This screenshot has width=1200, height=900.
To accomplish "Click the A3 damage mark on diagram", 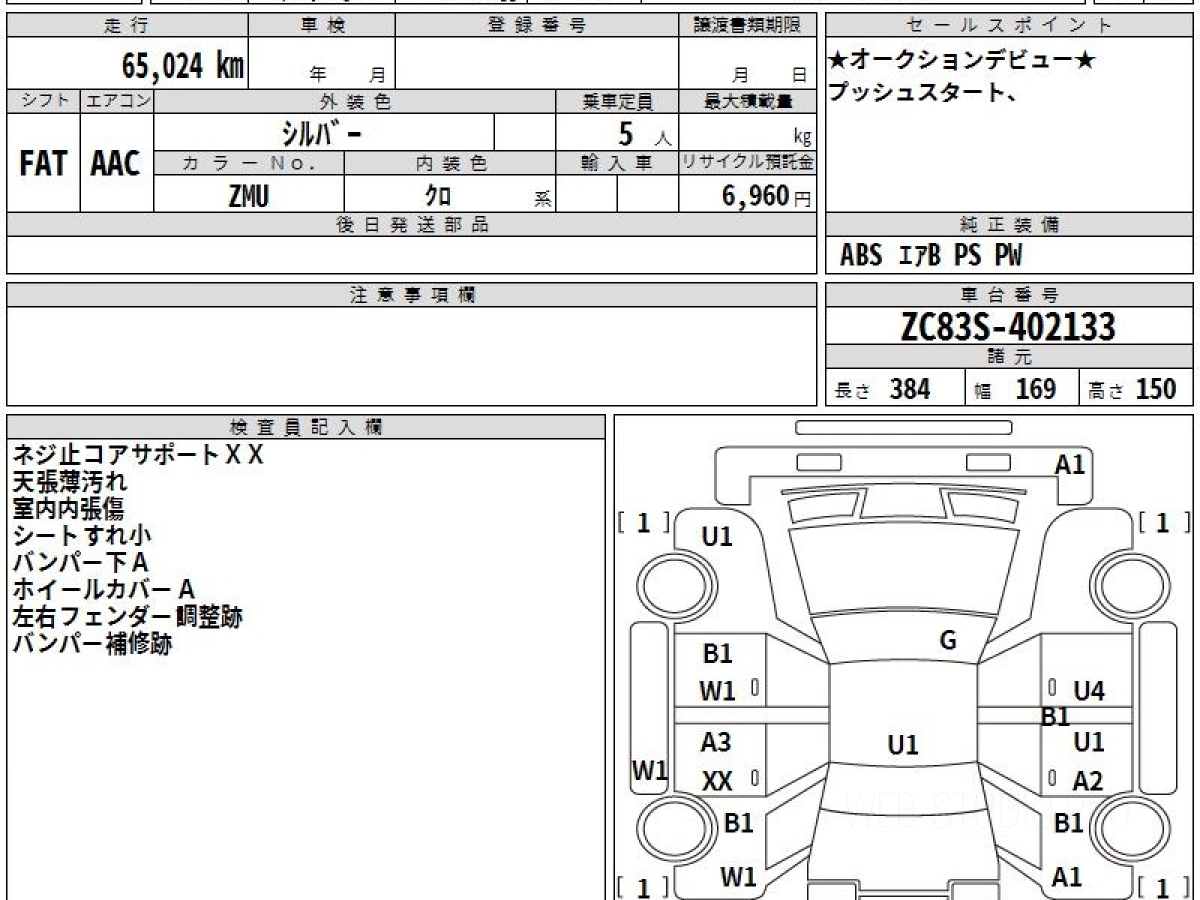I will 716,743.
